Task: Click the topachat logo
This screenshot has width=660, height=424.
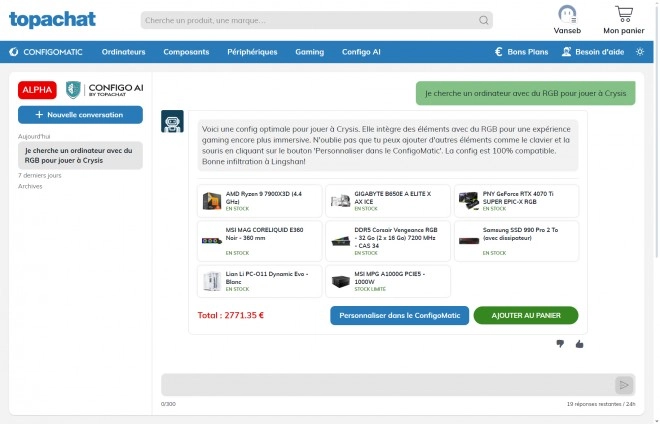Action: 52,20
